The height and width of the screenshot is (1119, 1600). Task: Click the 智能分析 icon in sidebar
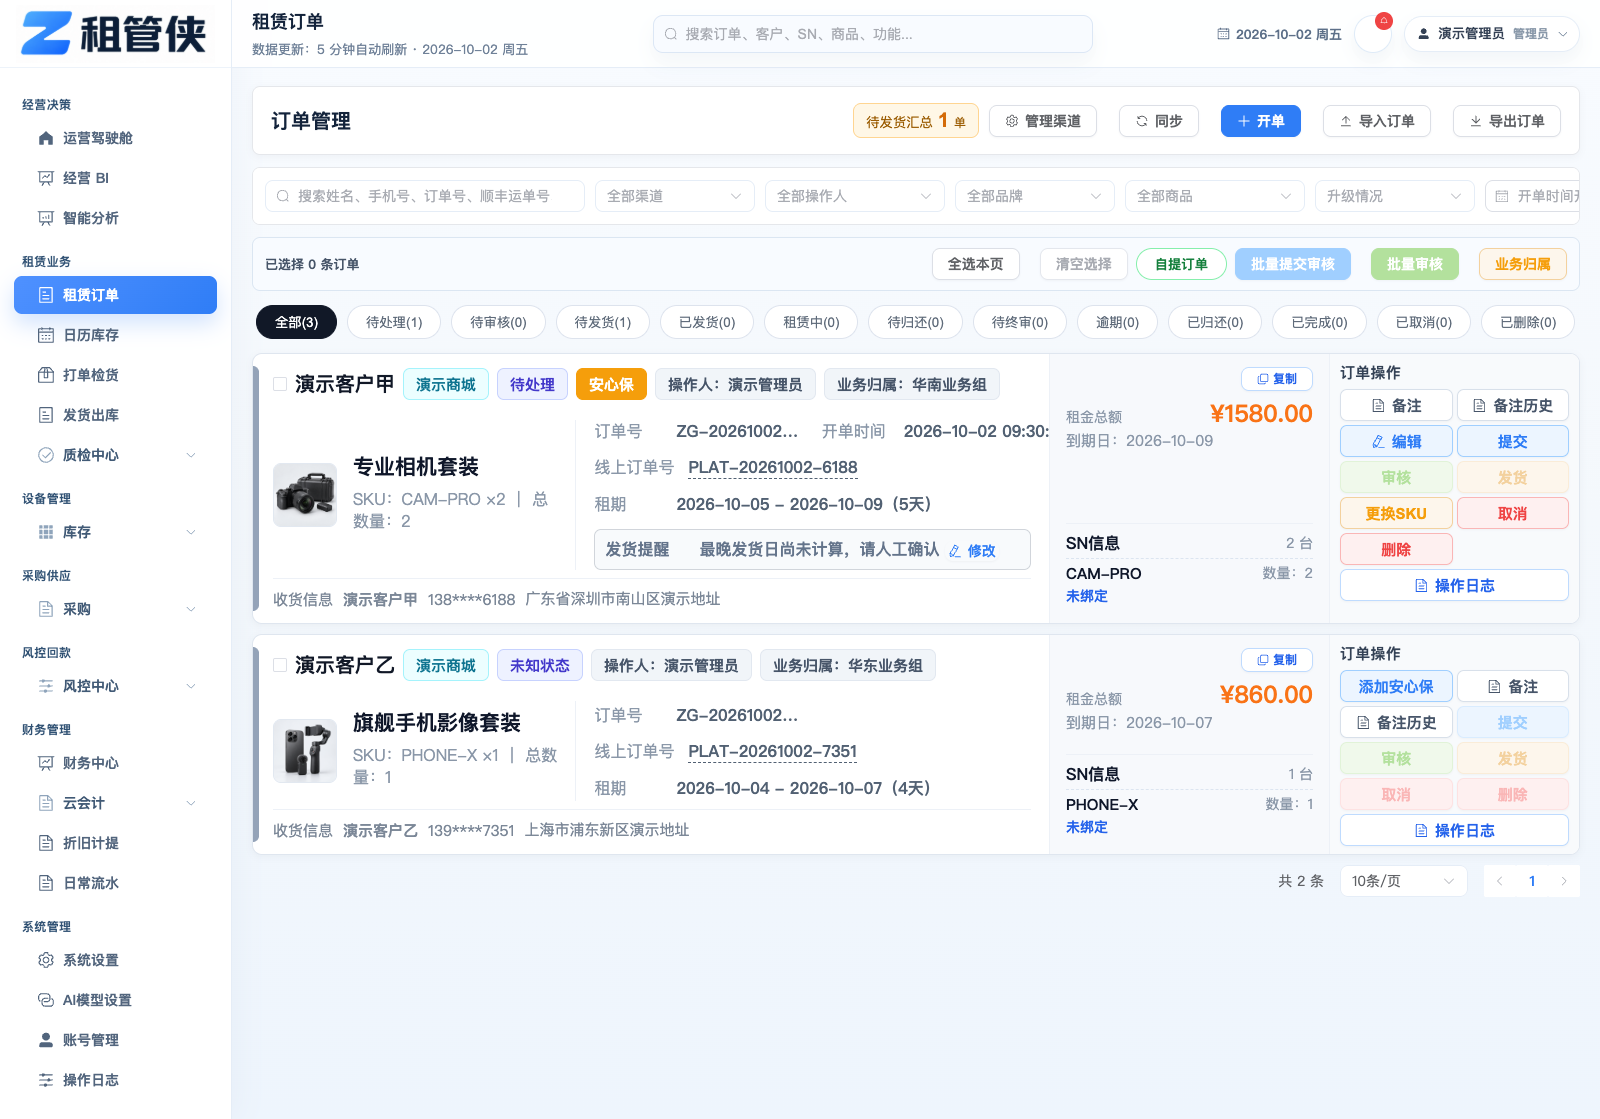46,218
